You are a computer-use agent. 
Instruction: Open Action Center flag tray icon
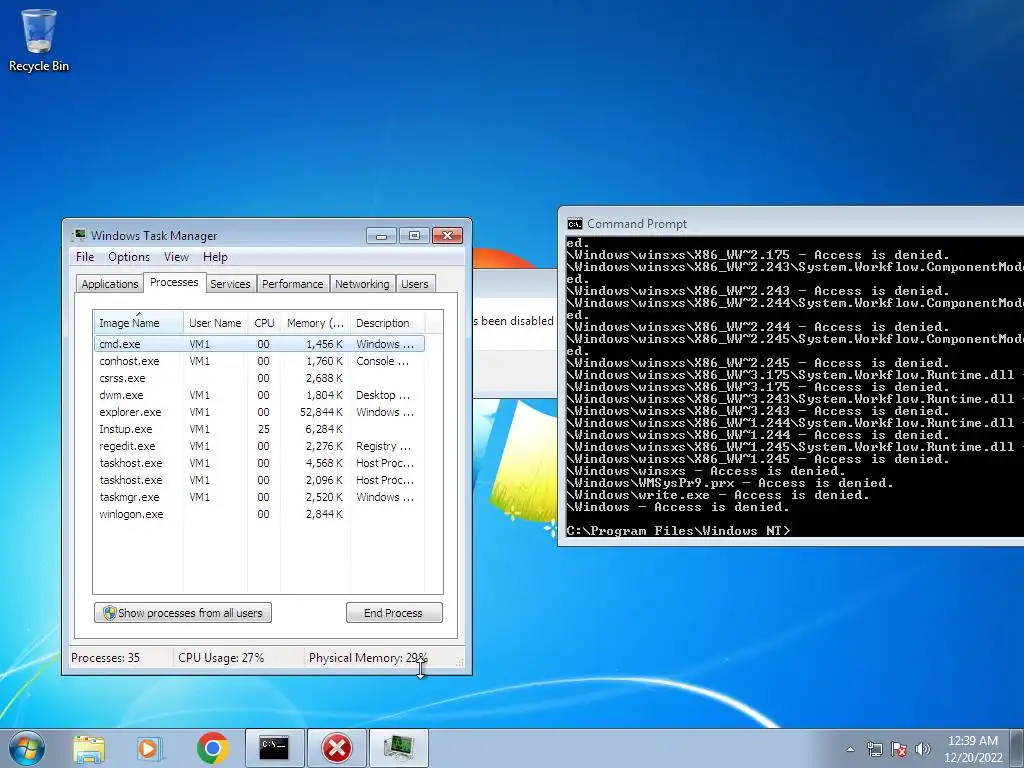899,749
